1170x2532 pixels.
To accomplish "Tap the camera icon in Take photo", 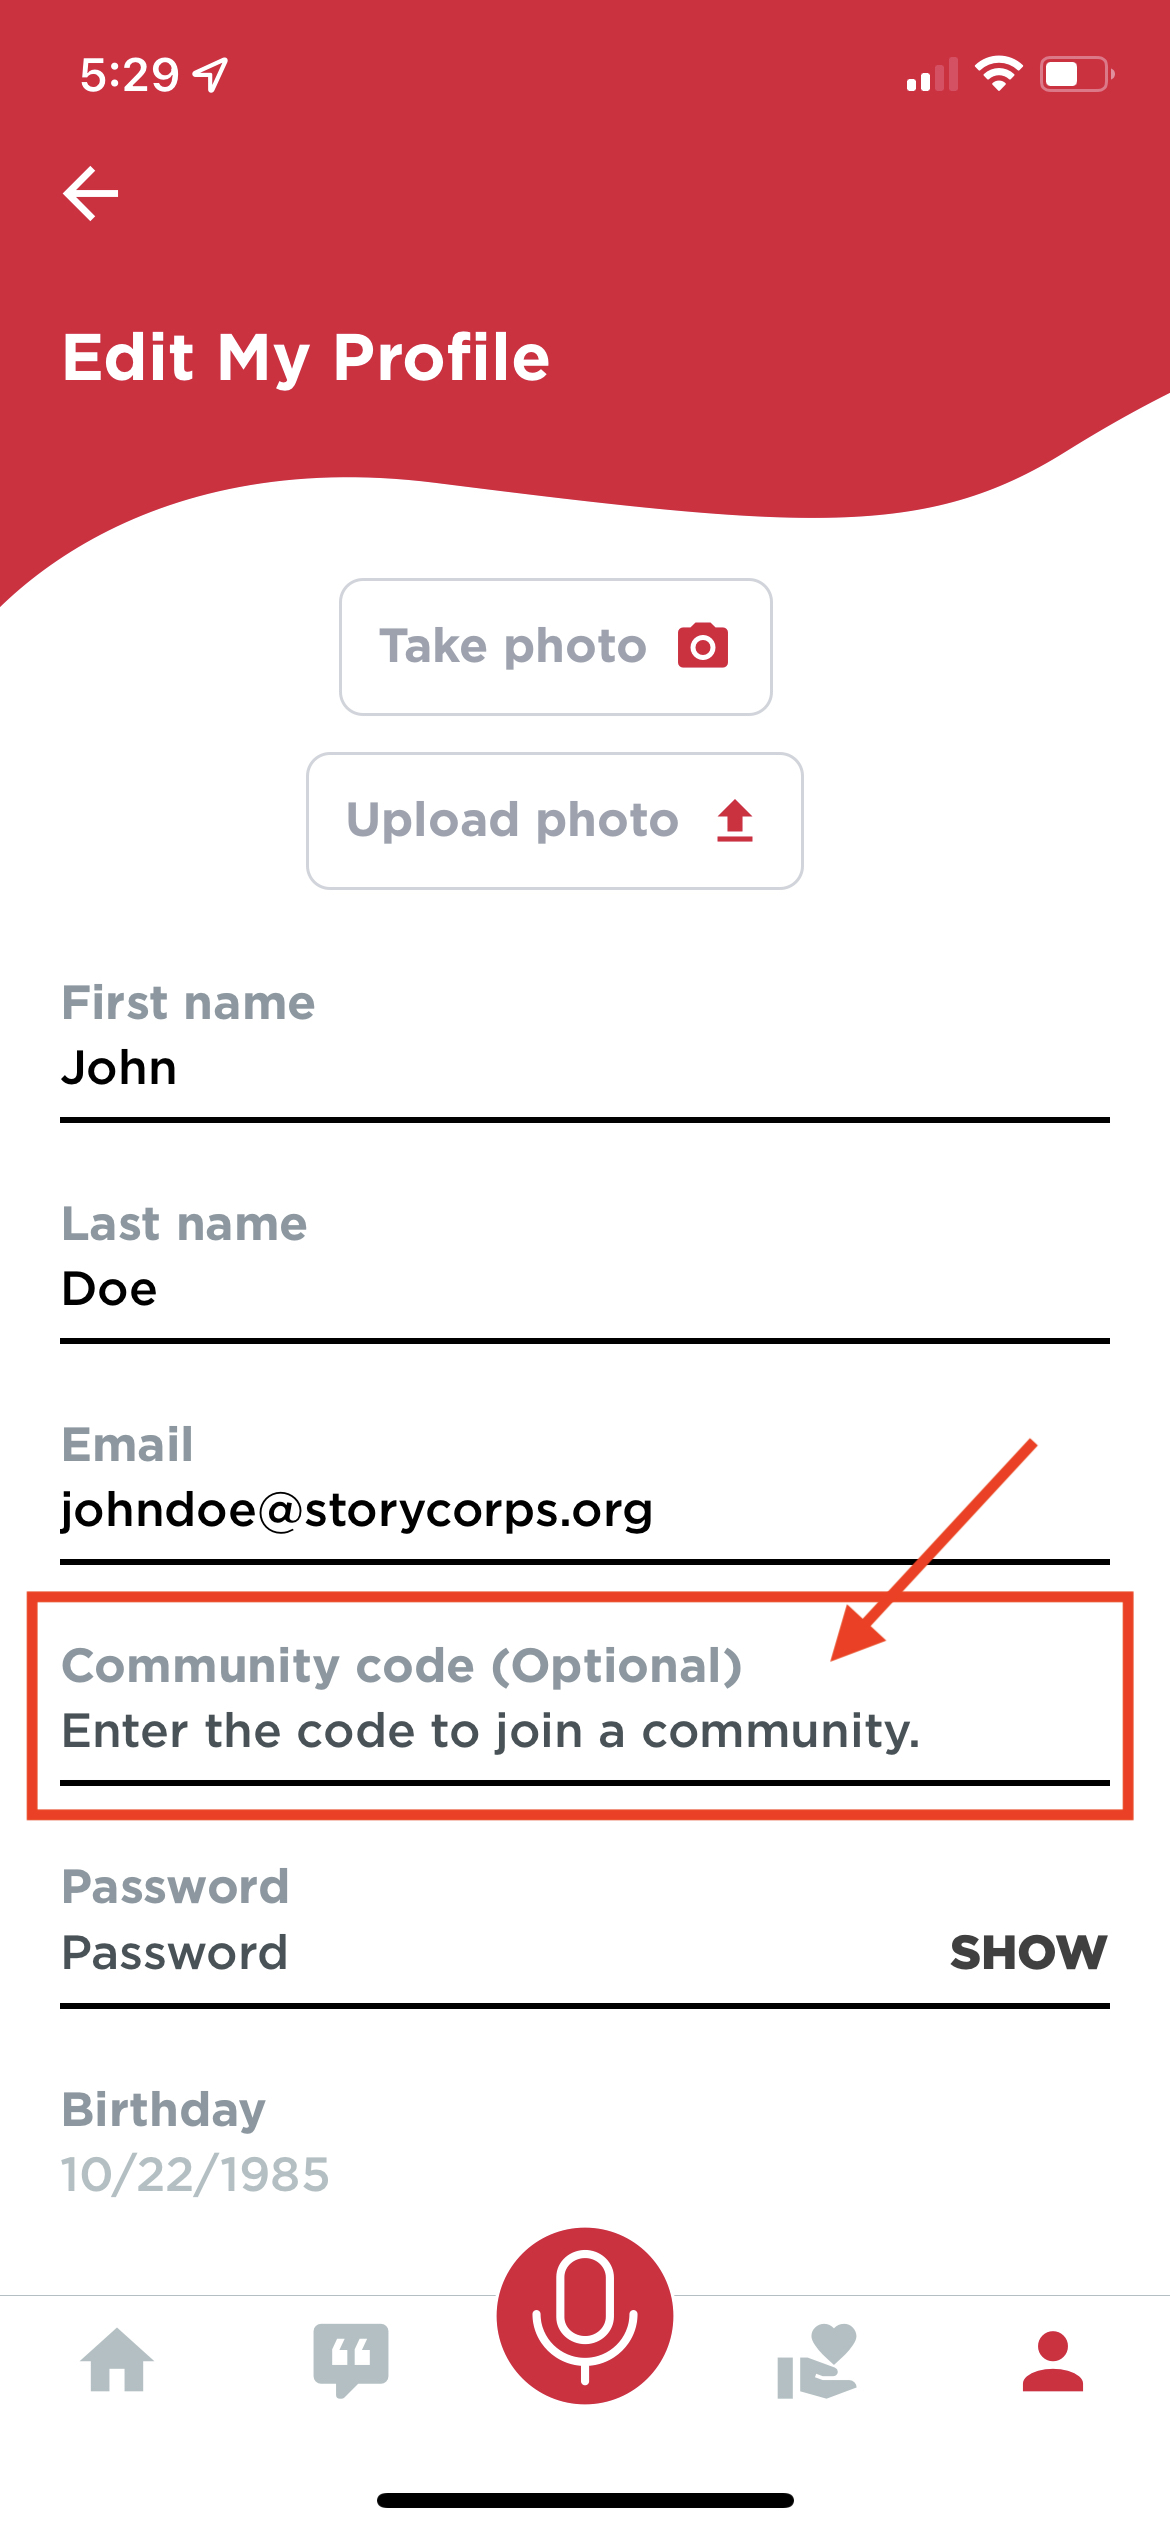I will [703, 646].
